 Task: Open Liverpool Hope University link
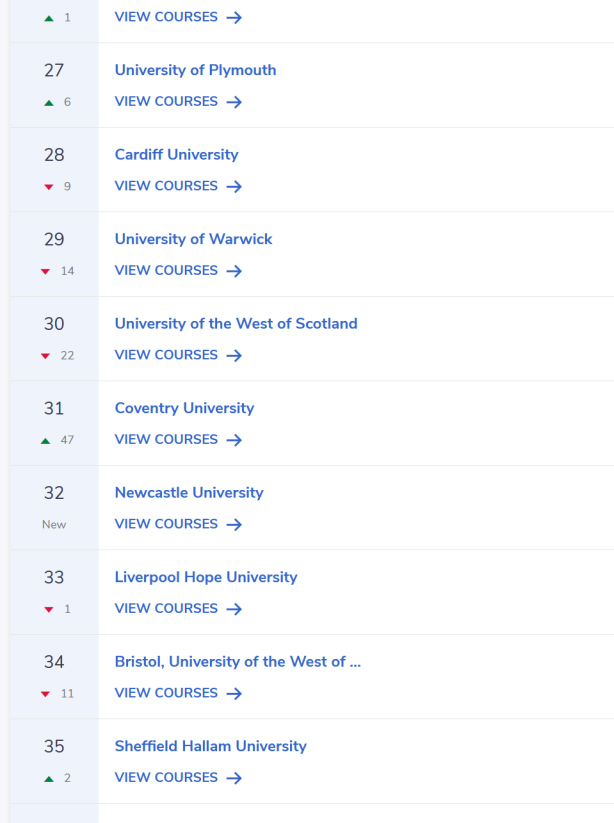(206, 577)
